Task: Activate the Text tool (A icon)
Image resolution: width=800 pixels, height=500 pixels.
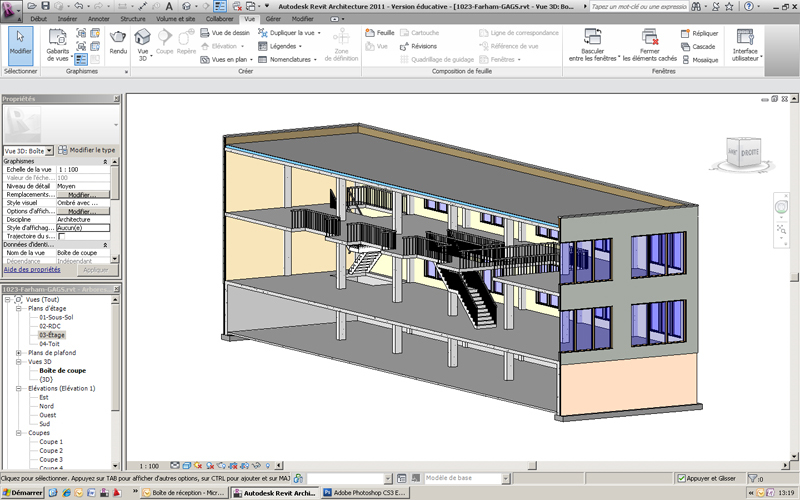Action: [x=169, y=6]
